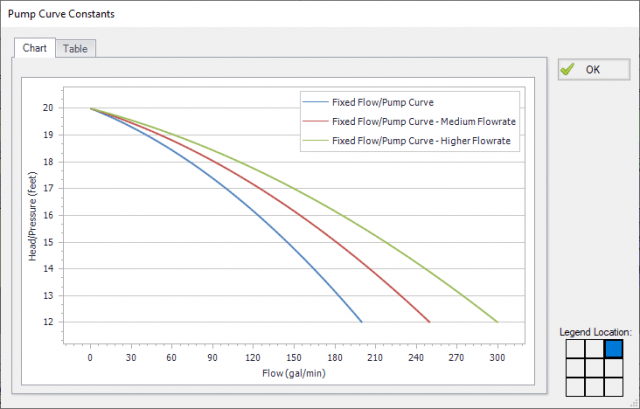Viewport: 640px width, 409px height.
Task: Click the 'Pump Curve Constants' window title
Action: [x=61, y=14]
